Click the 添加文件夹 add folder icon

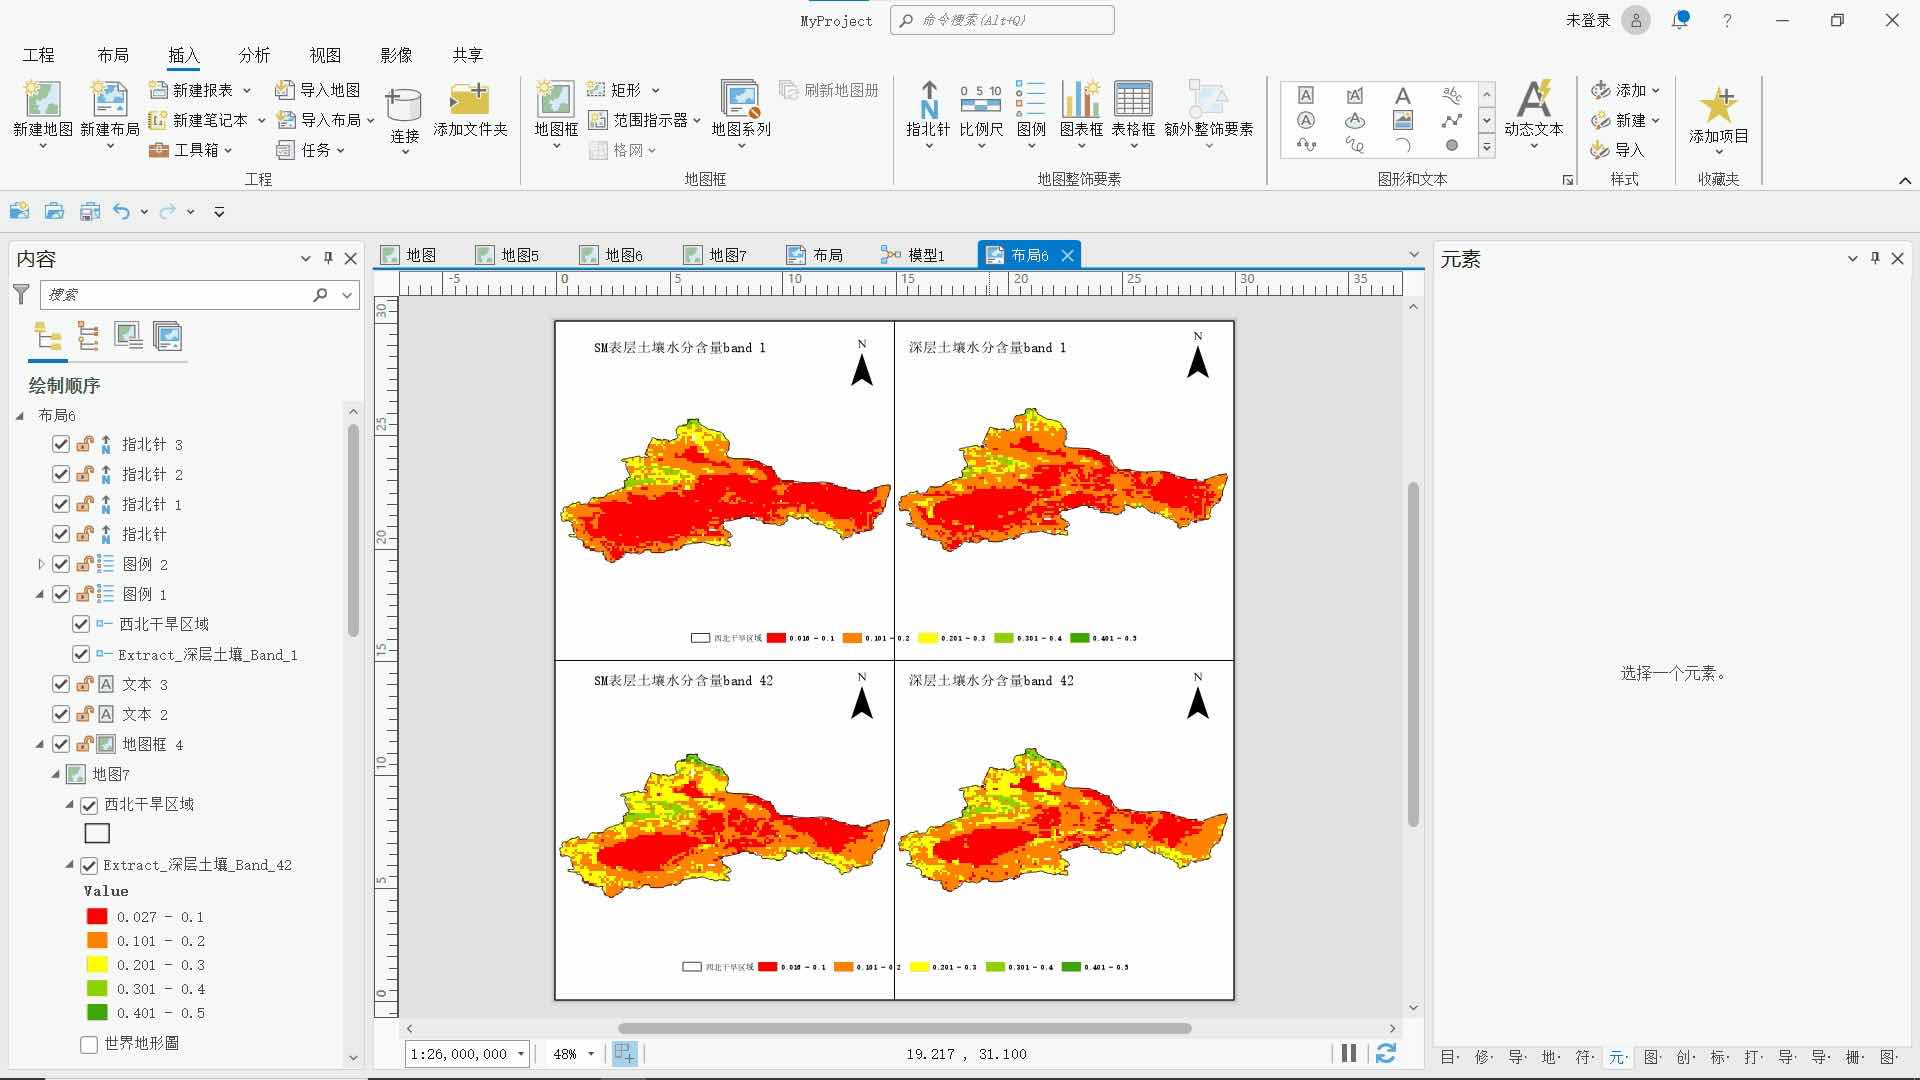tap(469, 100)
